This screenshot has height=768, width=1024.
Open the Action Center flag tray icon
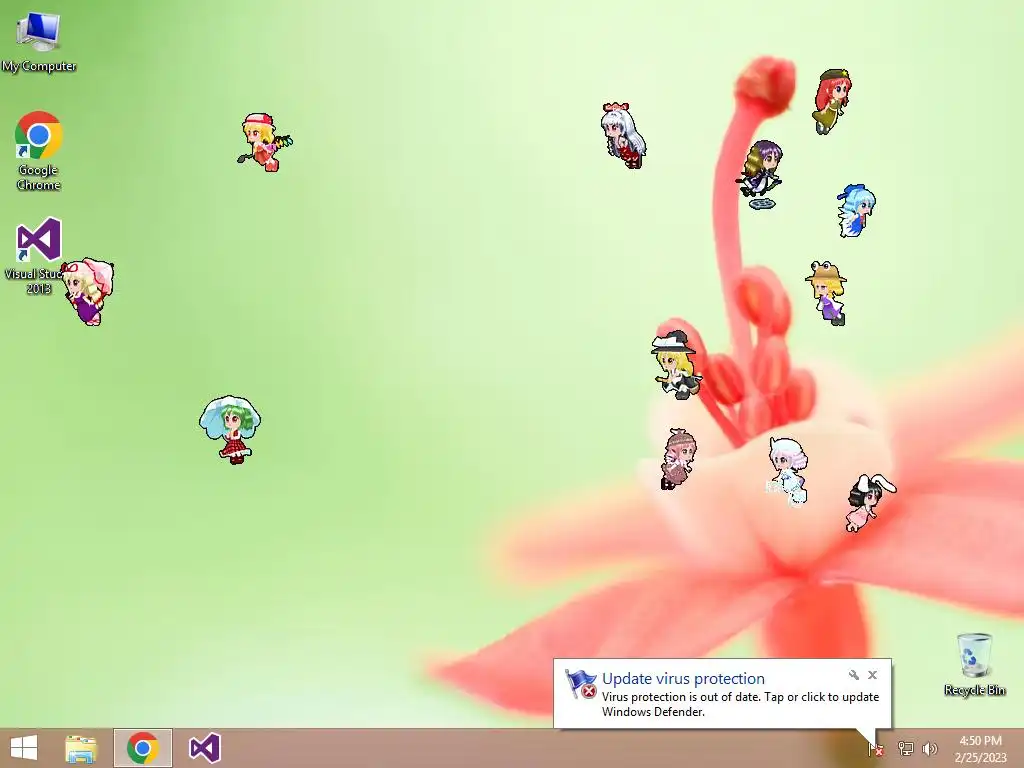coord(875,748)
